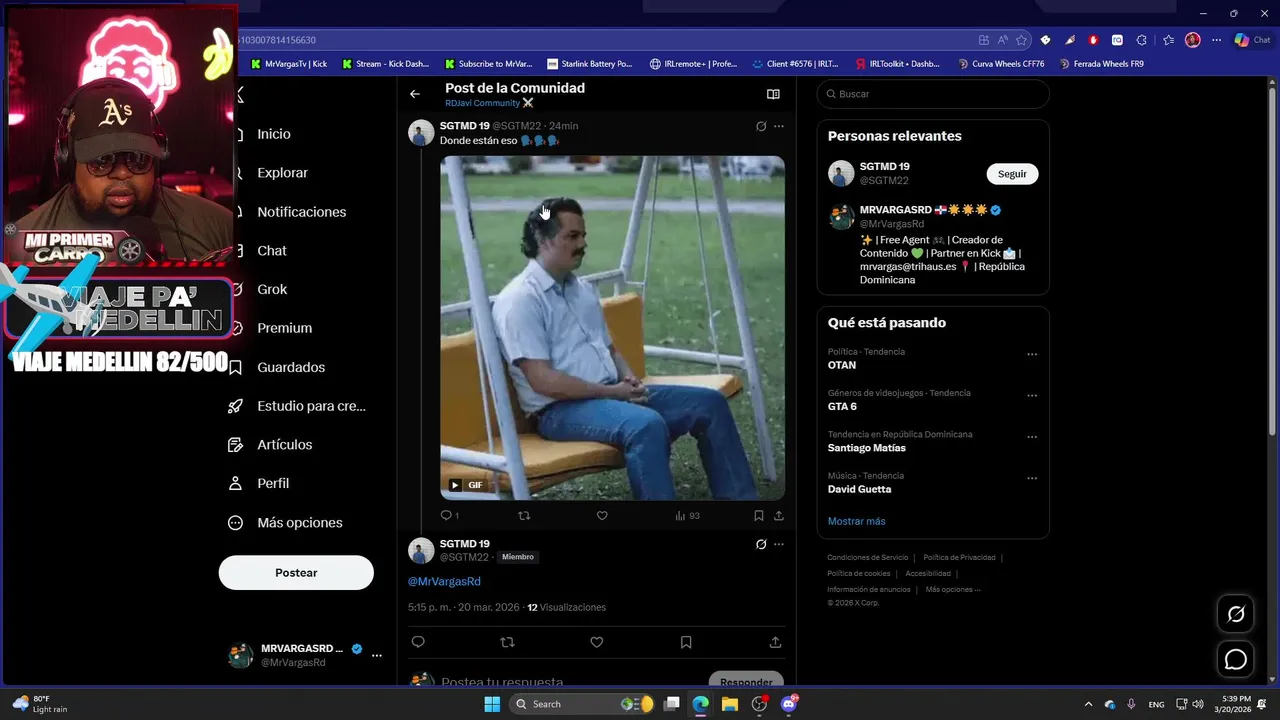Click the Grok icon on the @MrVargasRd reply
The image size is (1280, 720).
pos(761,544)
